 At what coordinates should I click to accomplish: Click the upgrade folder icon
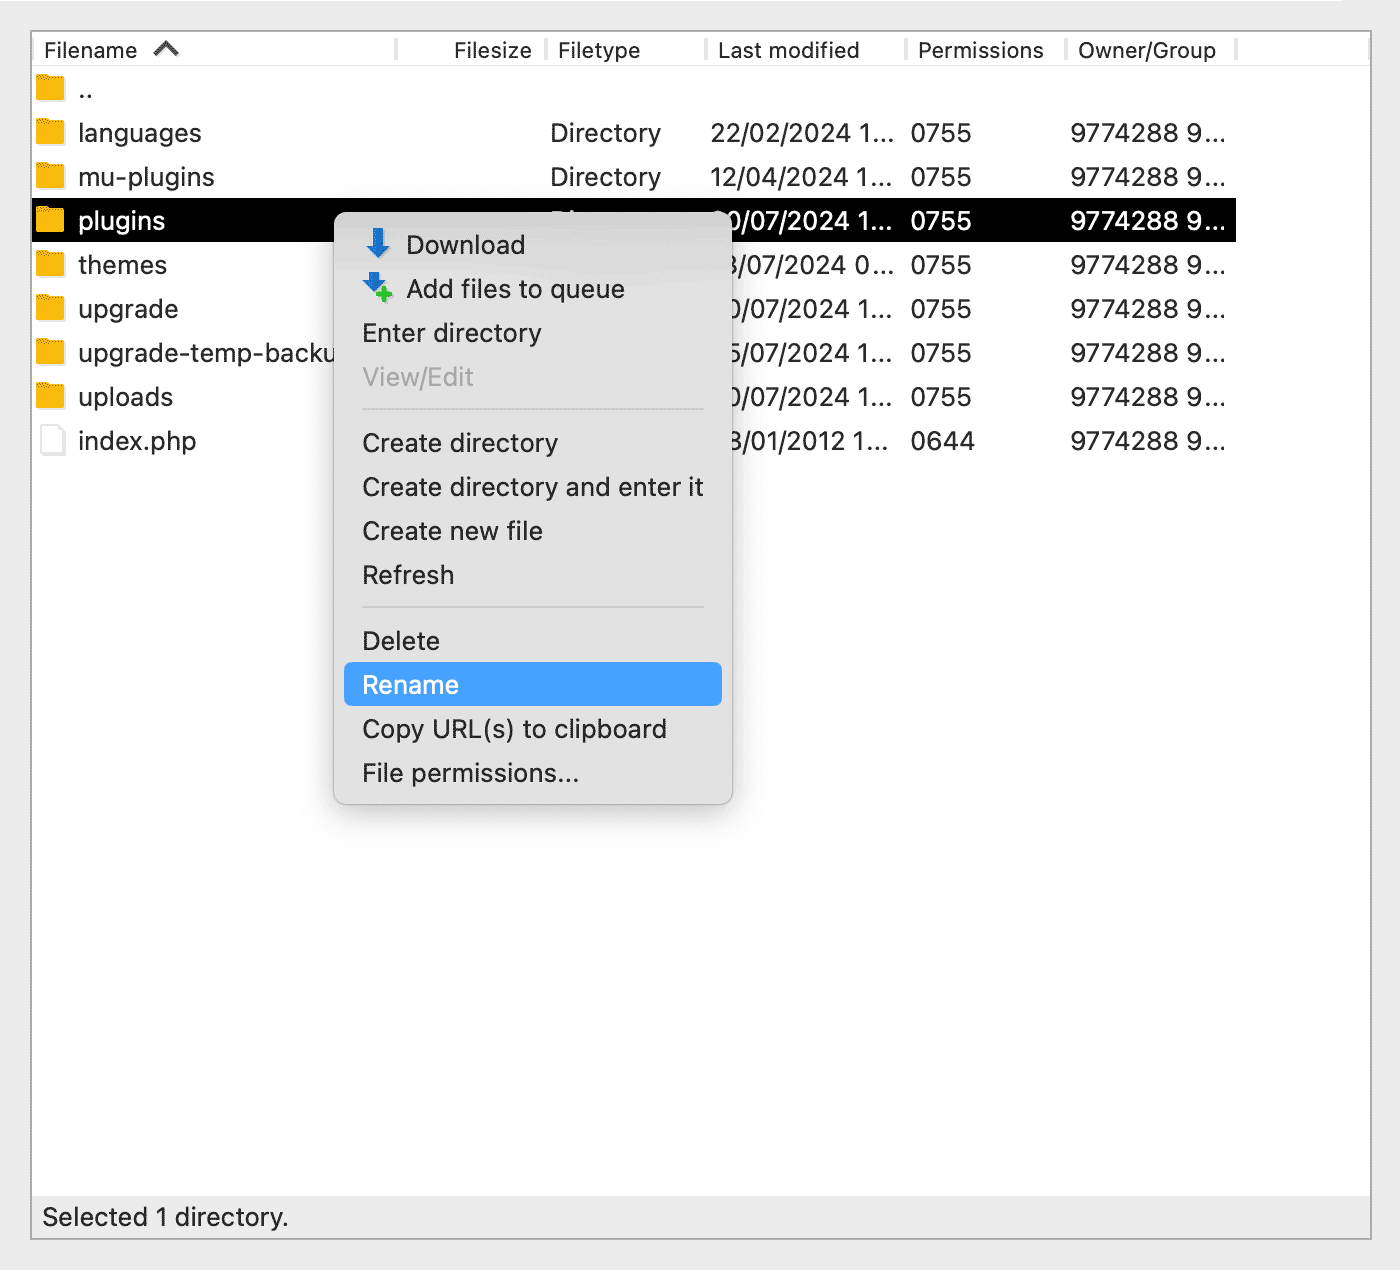50,308
